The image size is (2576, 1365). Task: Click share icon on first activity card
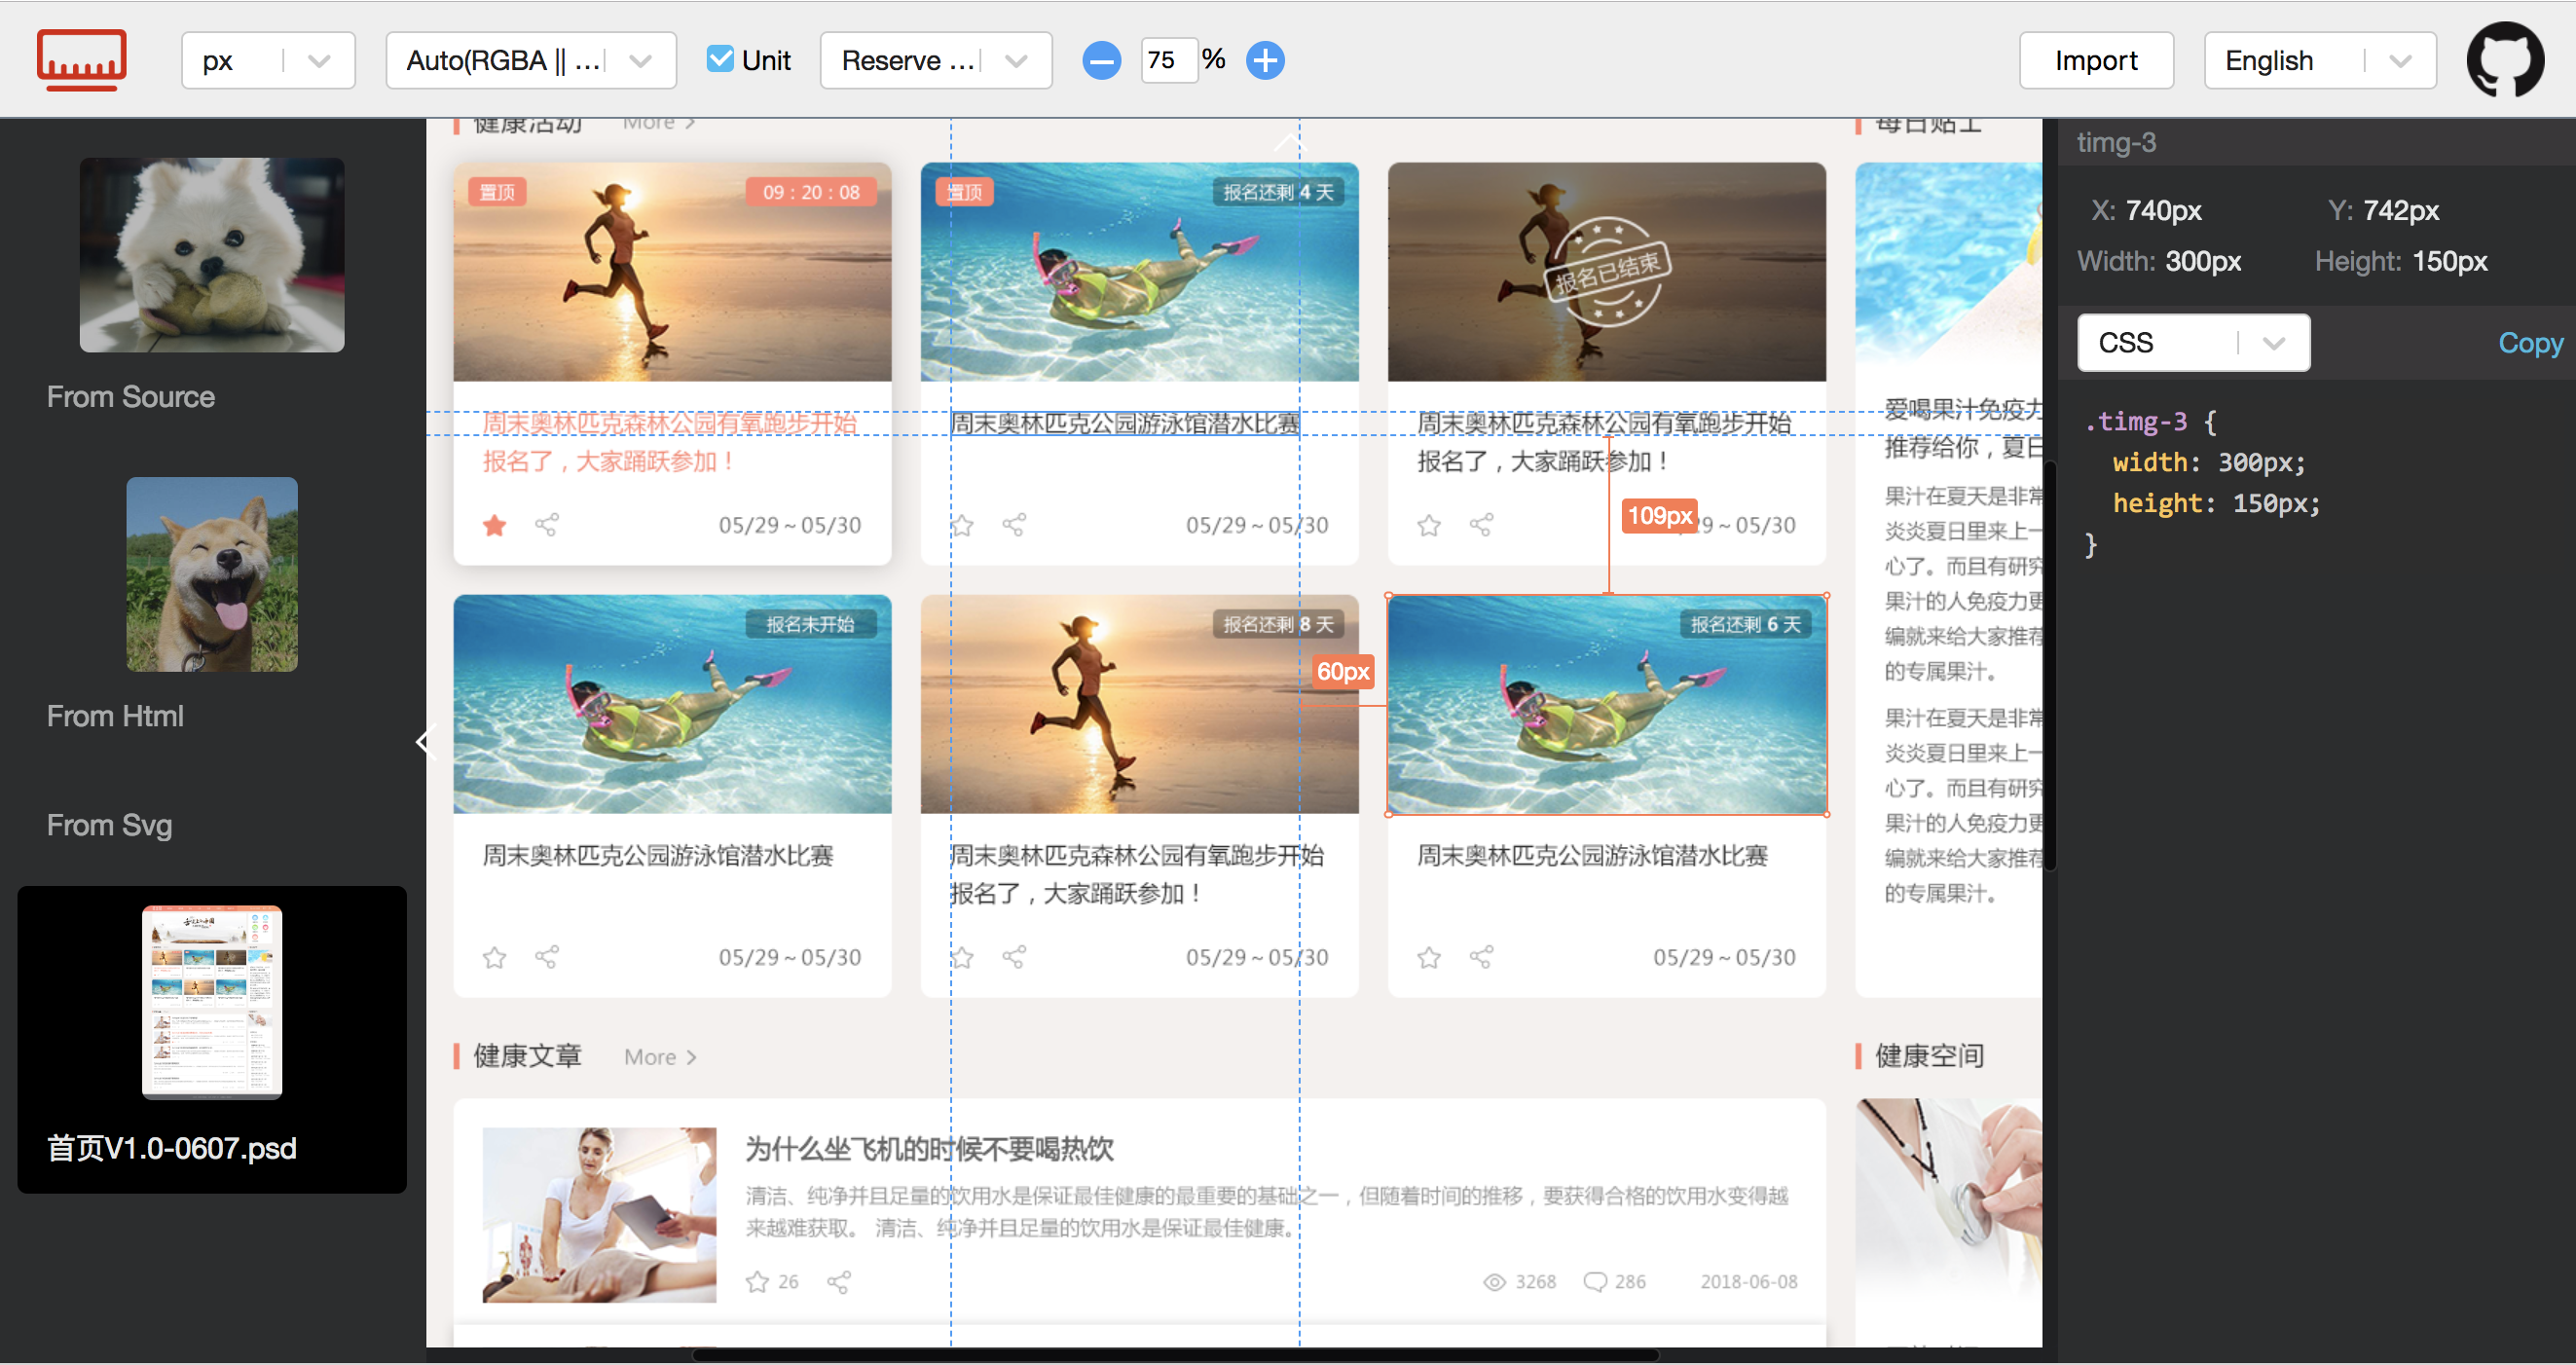[x=547, y=525]
